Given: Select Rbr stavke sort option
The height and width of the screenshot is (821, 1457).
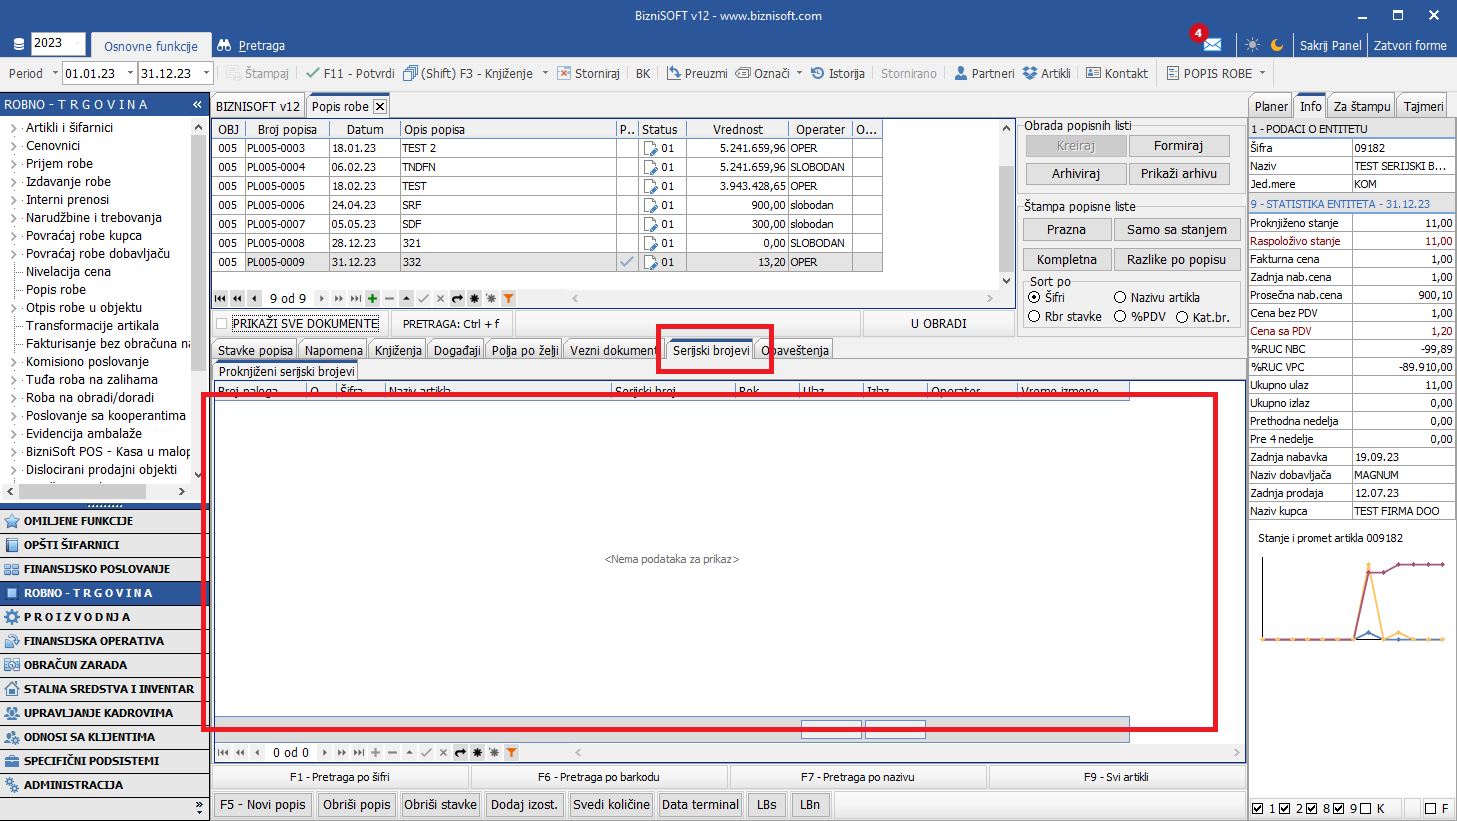Looking at the screenshot, I should click(1034, 316).
